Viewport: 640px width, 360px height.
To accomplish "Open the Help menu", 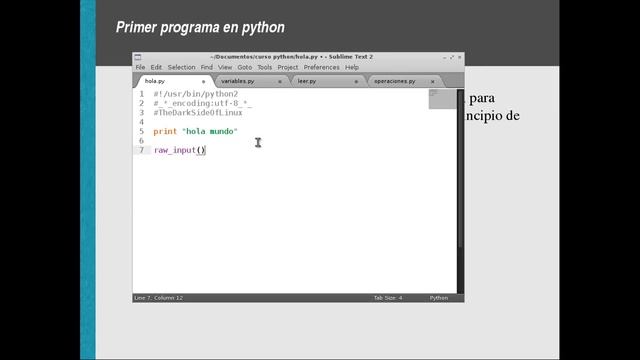I will [x=352, y=67].
